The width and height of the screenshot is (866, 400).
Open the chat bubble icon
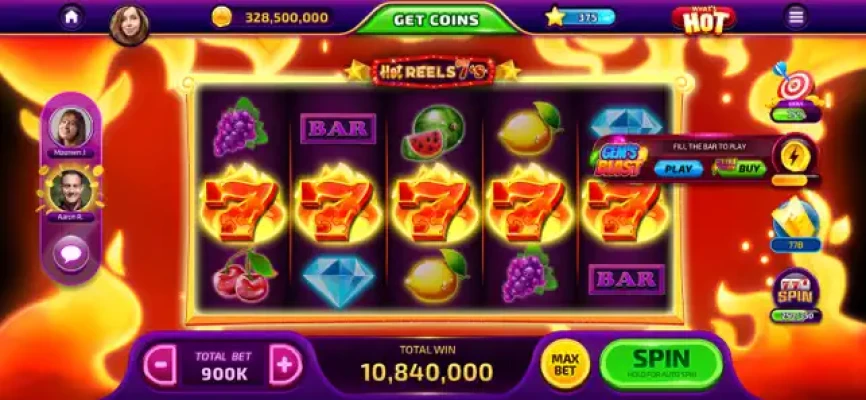pyautogui.click(x=71, y=255)
